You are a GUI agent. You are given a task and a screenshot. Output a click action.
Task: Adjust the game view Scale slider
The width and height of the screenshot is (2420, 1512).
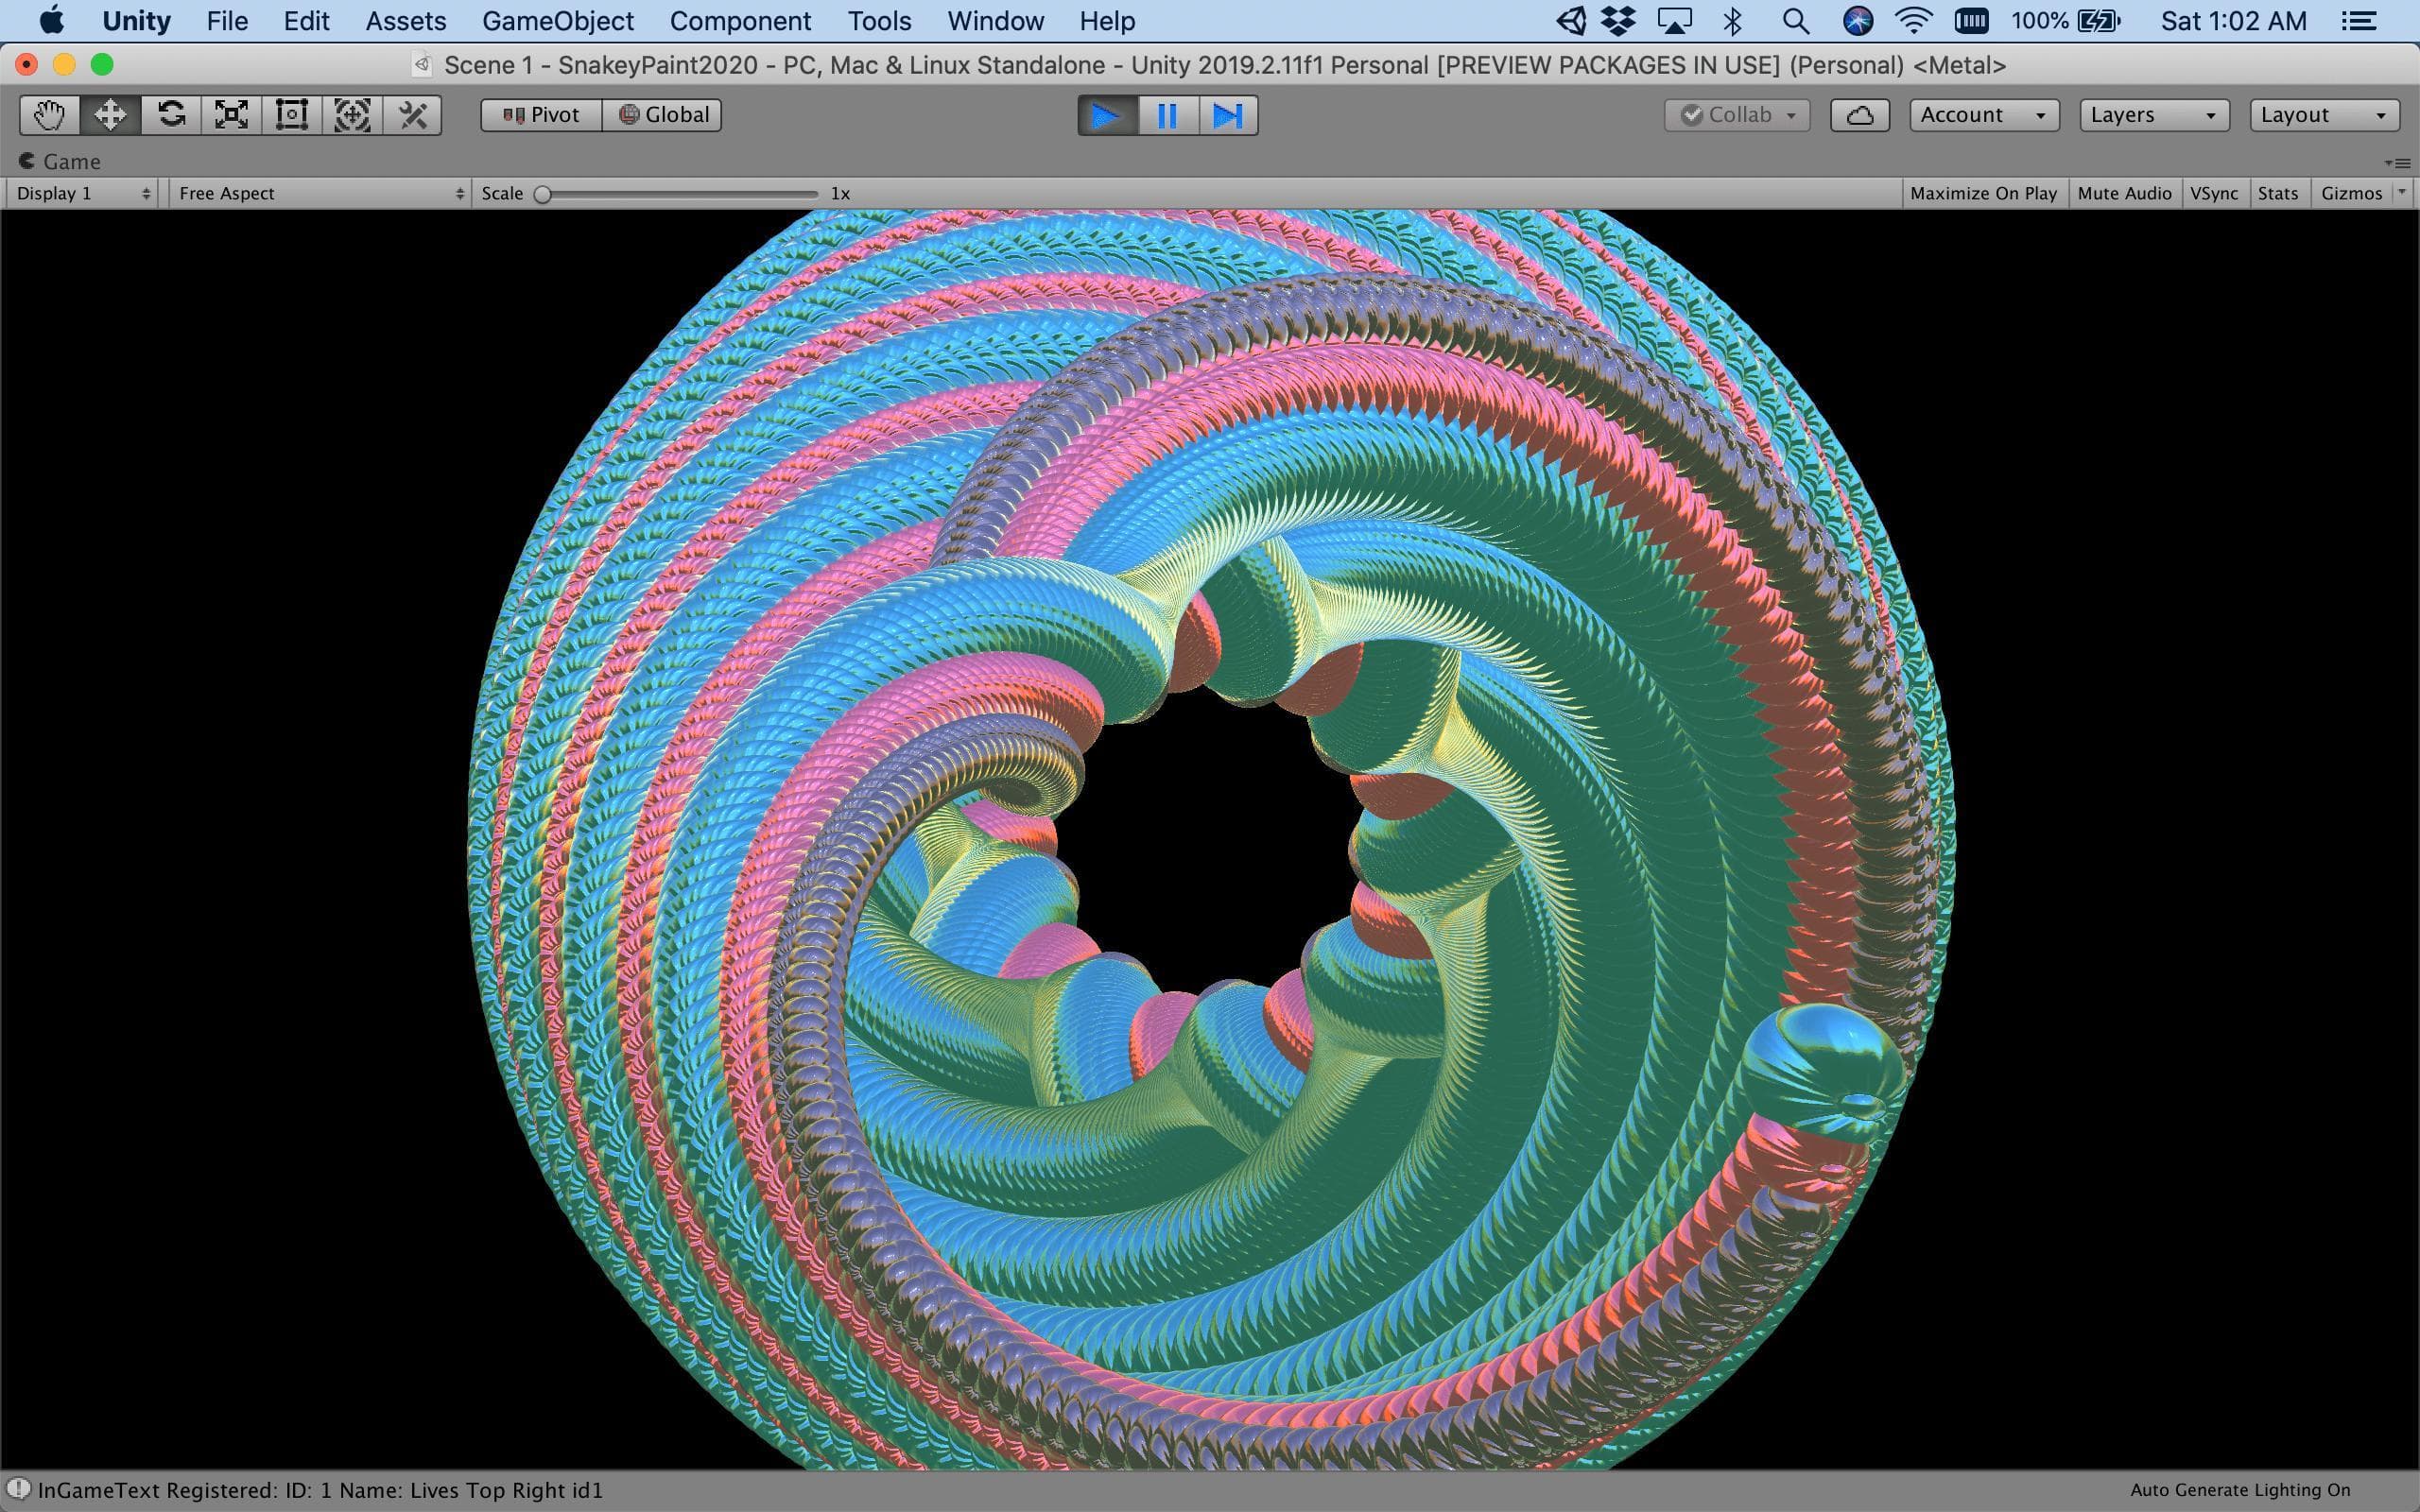pyautogui.click(x=679, y=194)
